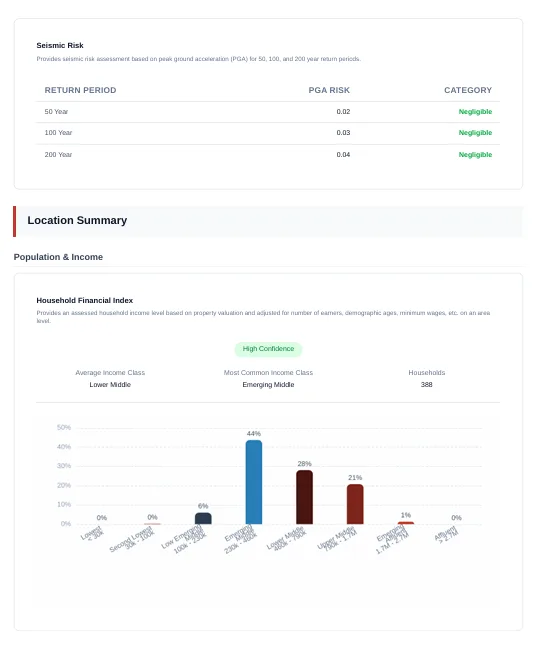Click the 388 households value
The height and width of the screenshot is (650, 535).
(x=426, y=385)
